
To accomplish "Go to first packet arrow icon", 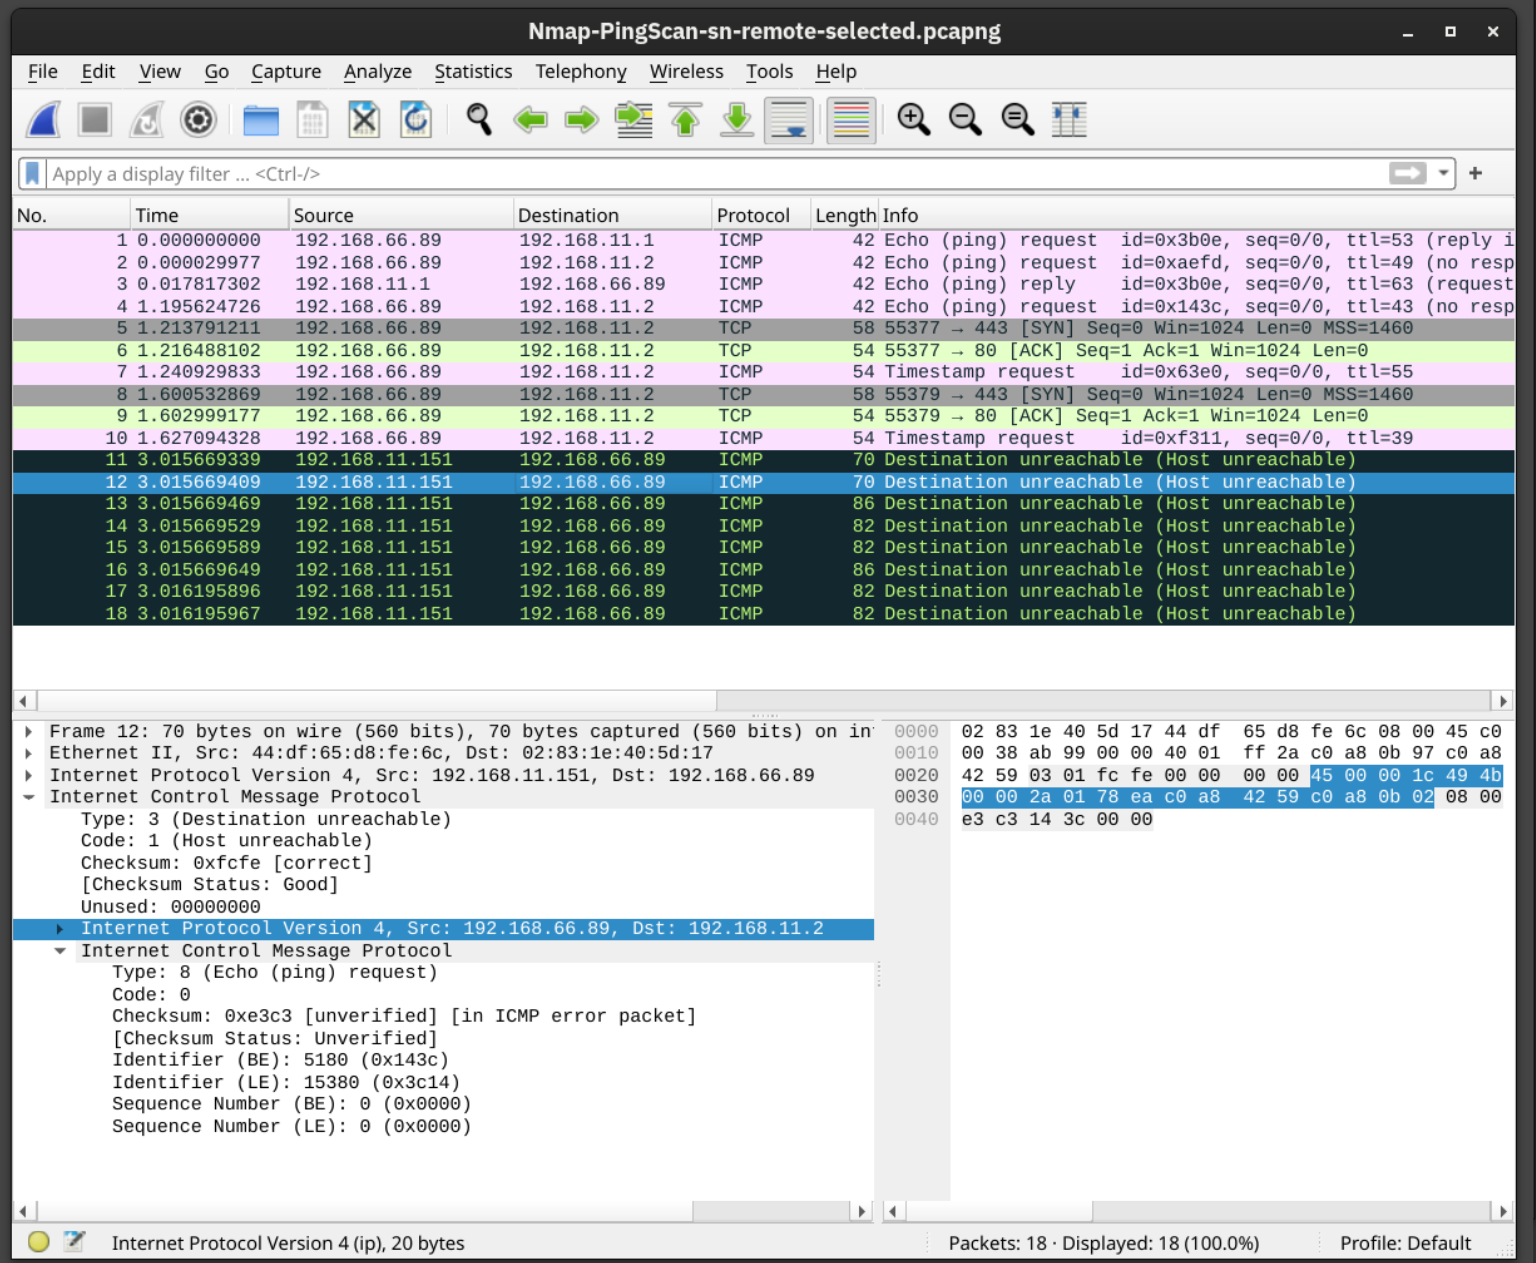I will (686, 120).
